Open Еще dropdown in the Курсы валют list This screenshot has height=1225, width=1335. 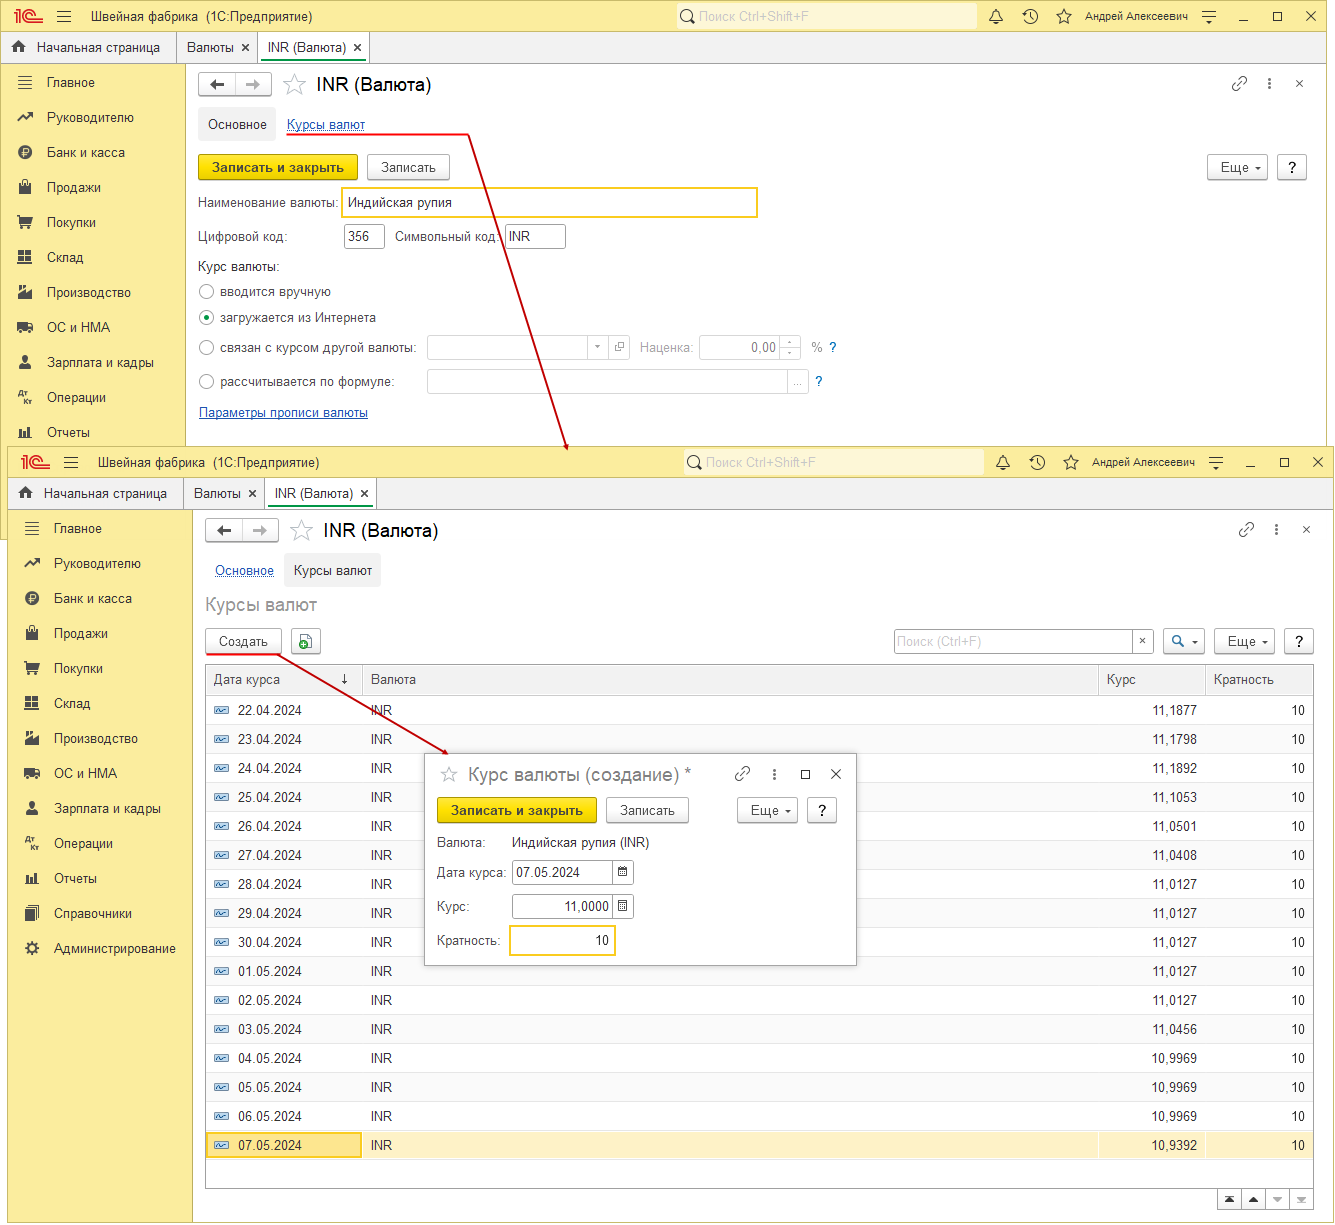point(1245,641)
